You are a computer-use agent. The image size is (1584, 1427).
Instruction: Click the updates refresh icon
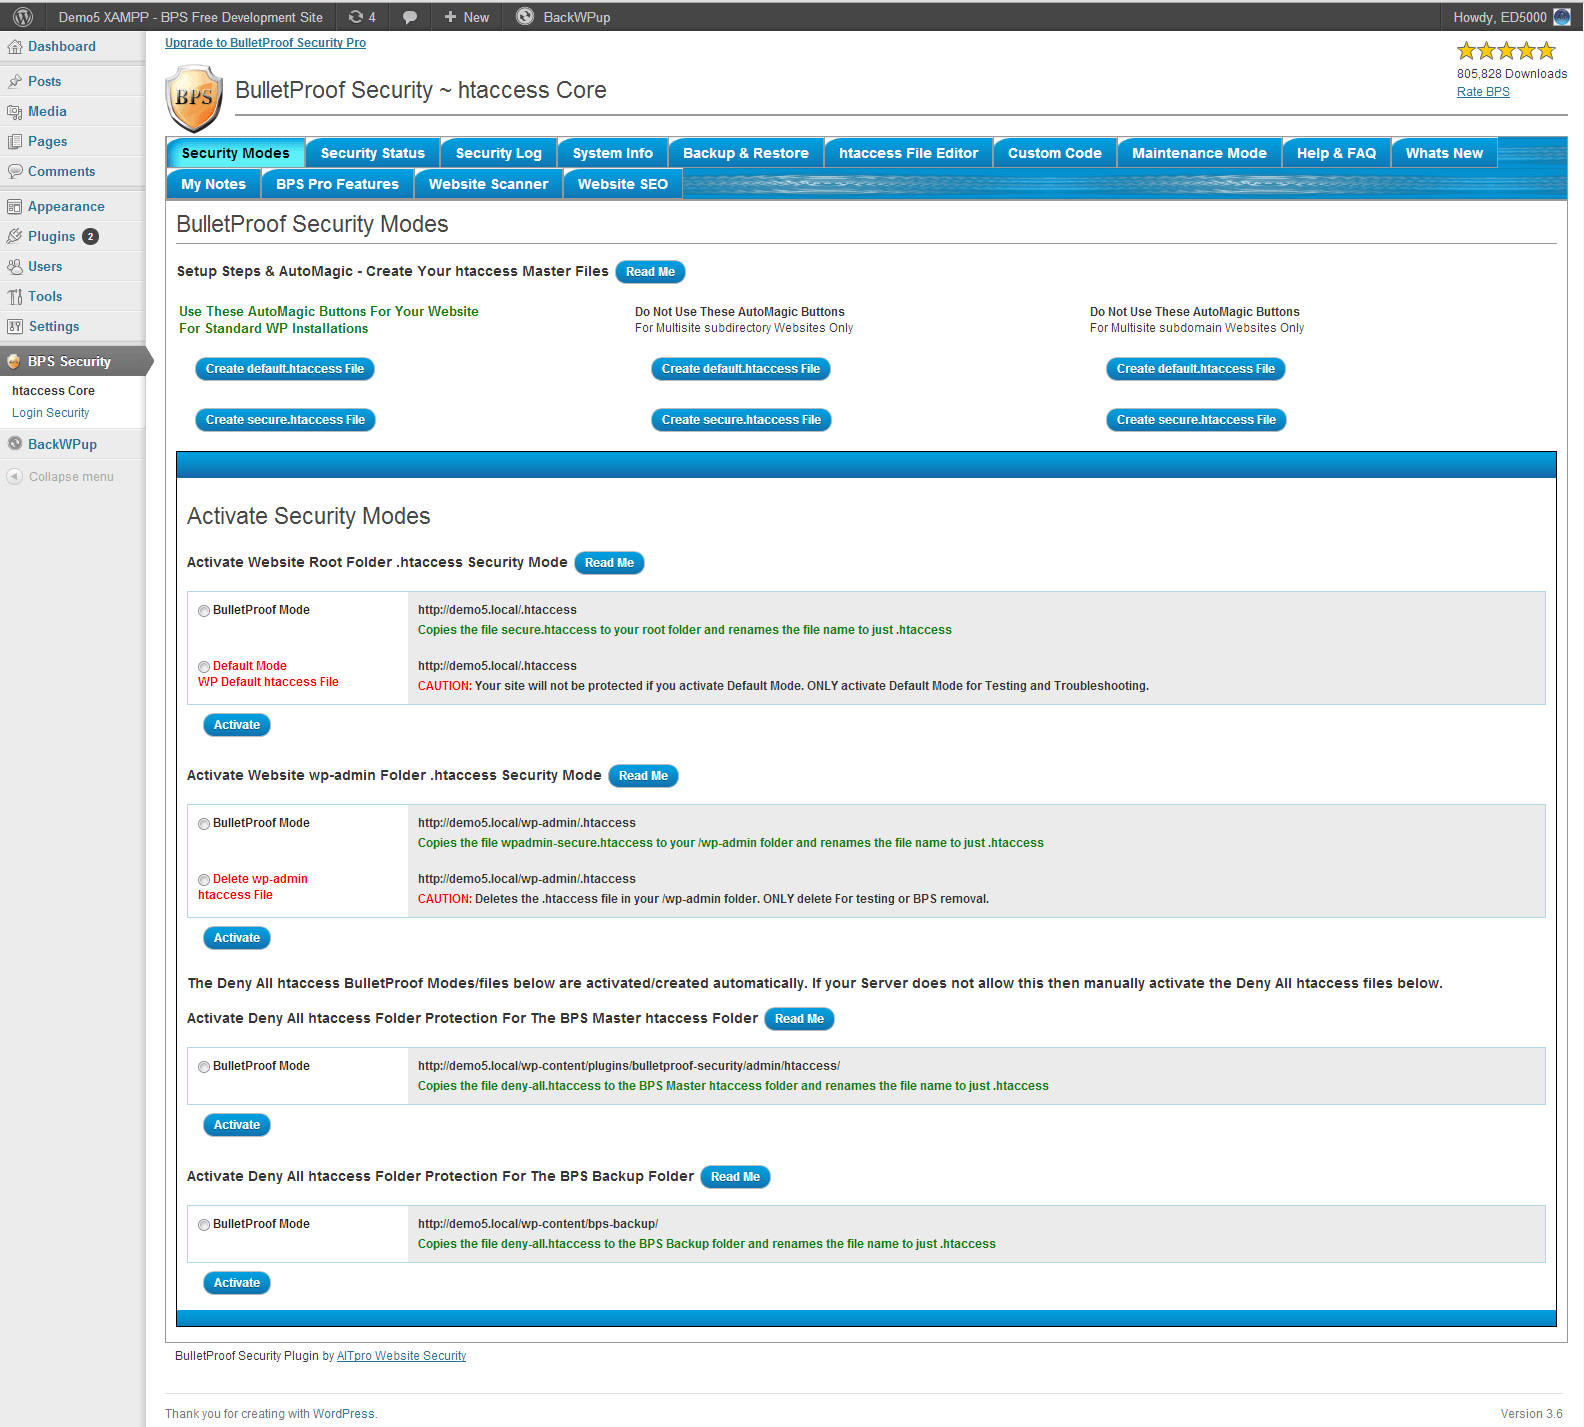(x=355, y=17)
